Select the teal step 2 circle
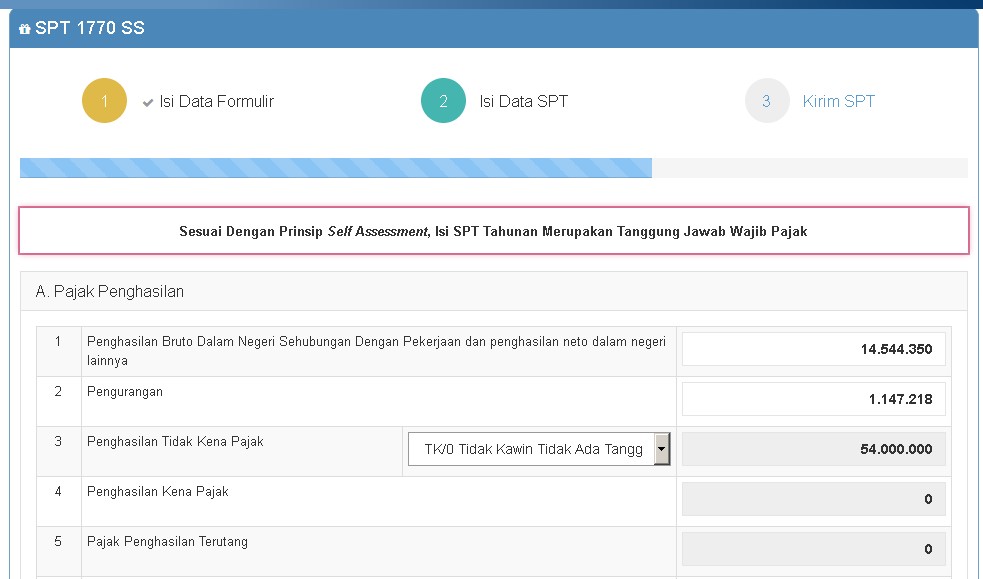This screenshot has width=983, height=579. pos(443,100)
